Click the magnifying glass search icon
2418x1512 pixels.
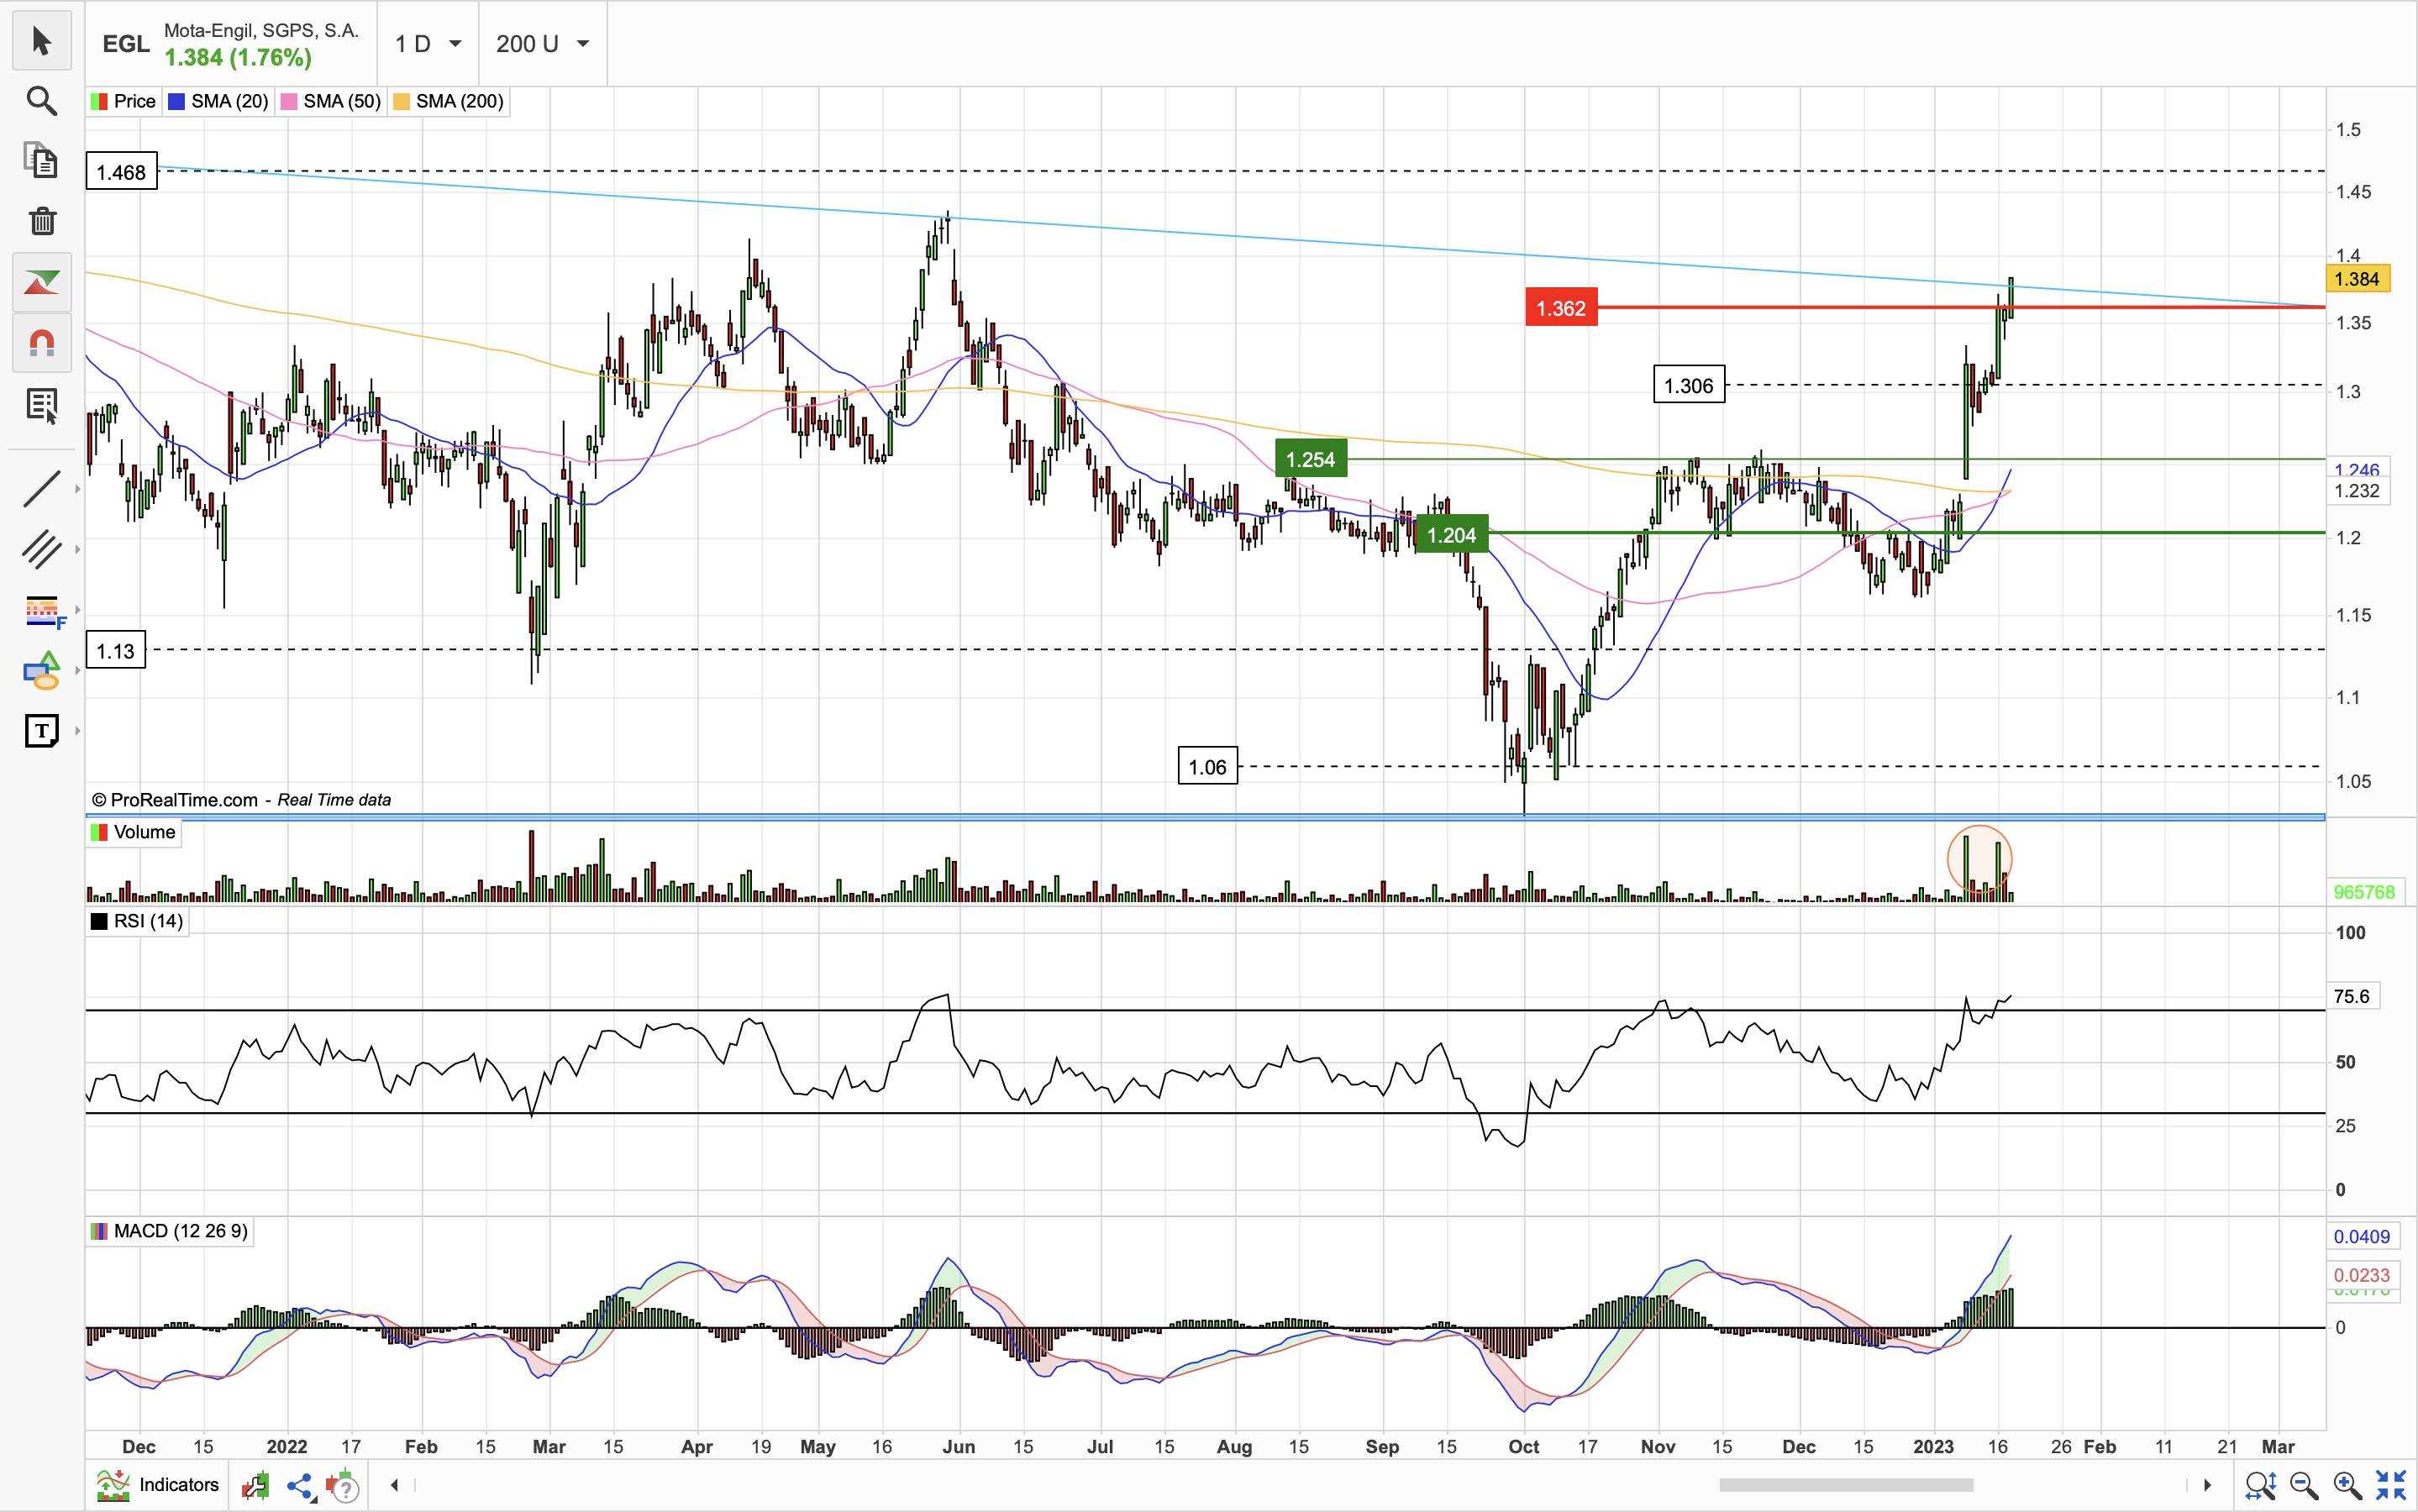click(41, 101)
